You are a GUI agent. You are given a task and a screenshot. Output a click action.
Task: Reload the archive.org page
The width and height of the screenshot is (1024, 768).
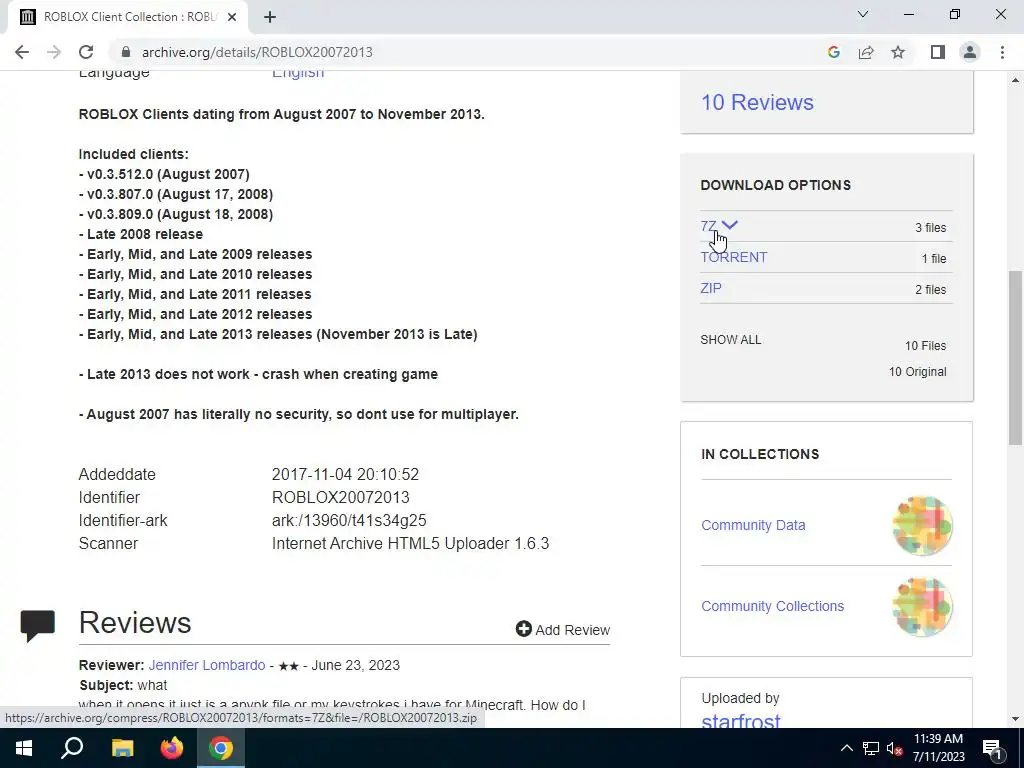pos(86,52)
